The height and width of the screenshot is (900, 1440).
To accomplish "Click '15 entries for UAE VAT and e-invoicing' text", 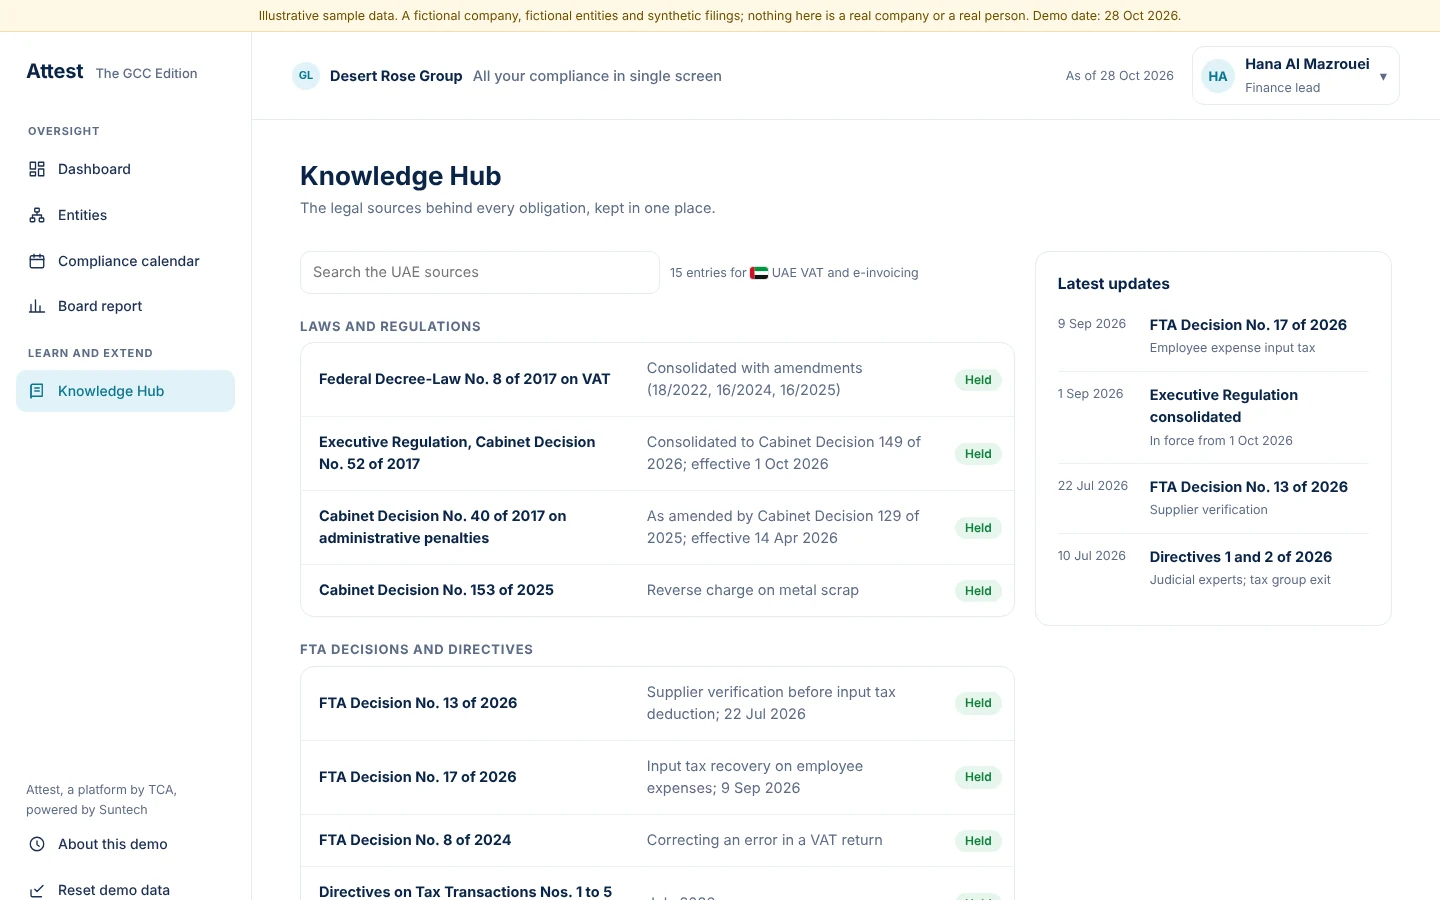I will 794,272.
